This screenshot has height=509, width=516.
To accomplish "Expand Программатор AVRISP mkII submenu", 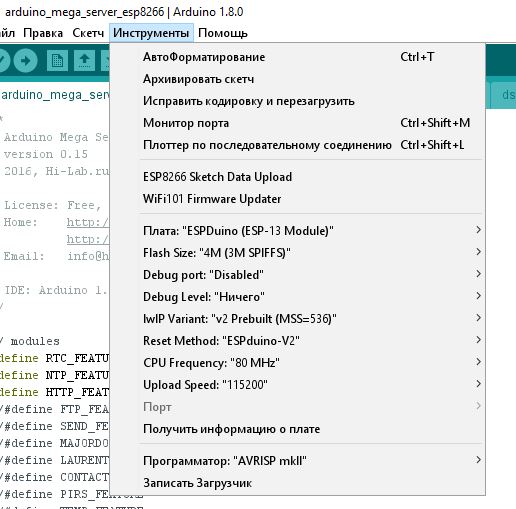I will [297, 461].
